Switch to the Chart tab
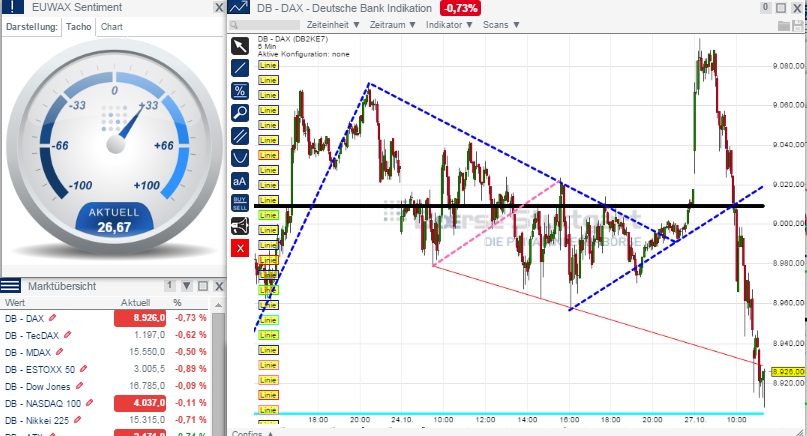 click(x=112, y=27)
